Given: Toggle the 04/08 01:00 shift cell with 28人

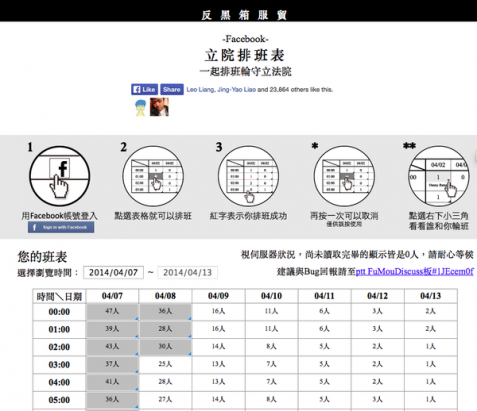Looking at the screenshot, I should click(165, 329).
